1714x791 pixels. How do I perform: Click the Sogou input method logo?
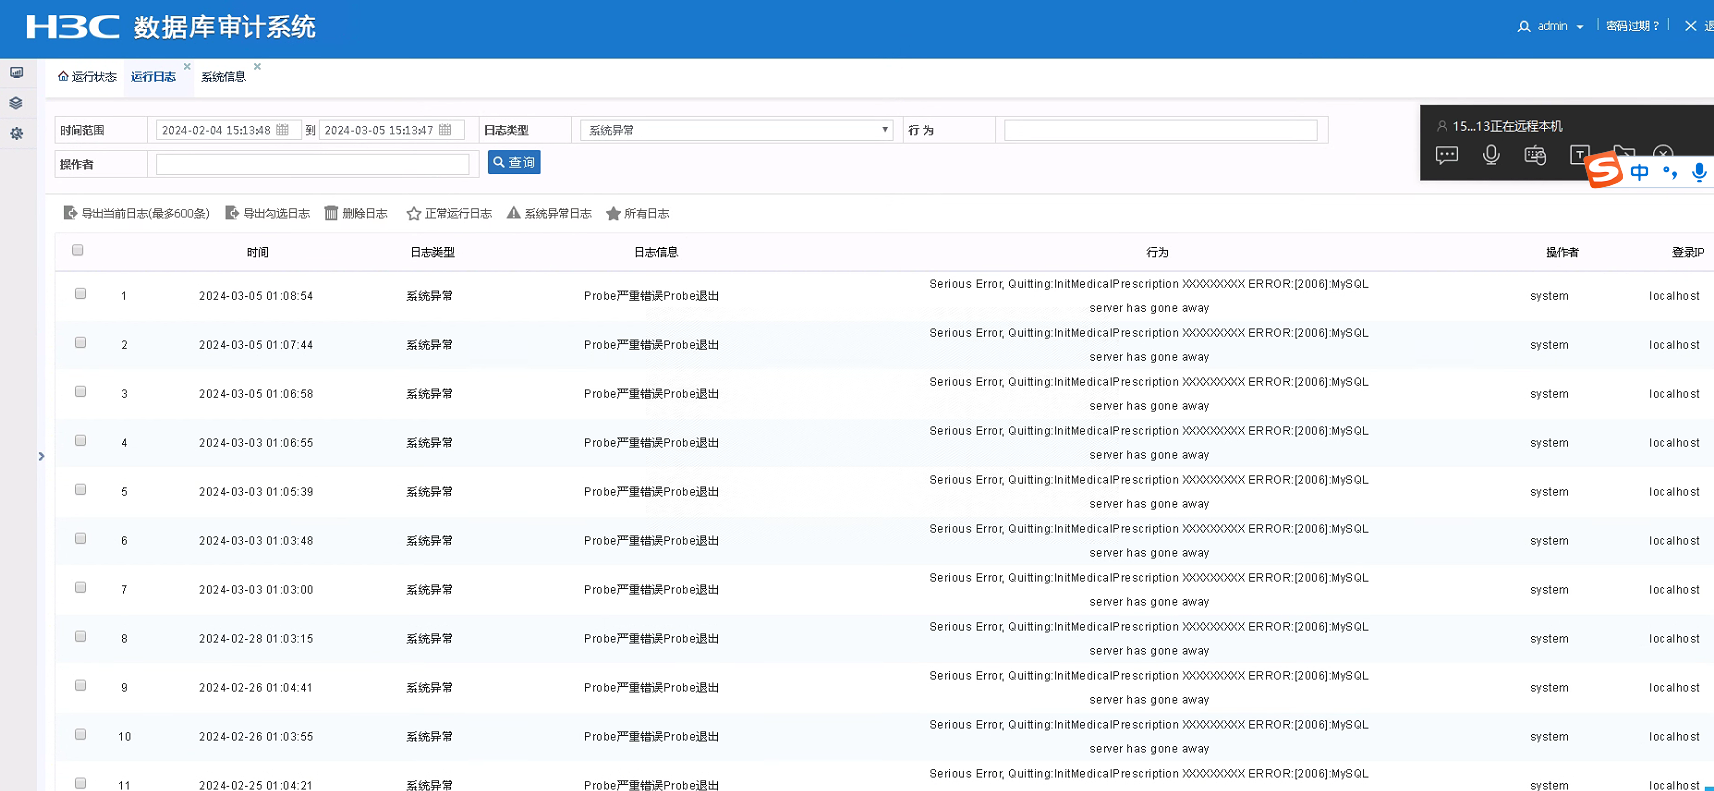pos(1604,170)
